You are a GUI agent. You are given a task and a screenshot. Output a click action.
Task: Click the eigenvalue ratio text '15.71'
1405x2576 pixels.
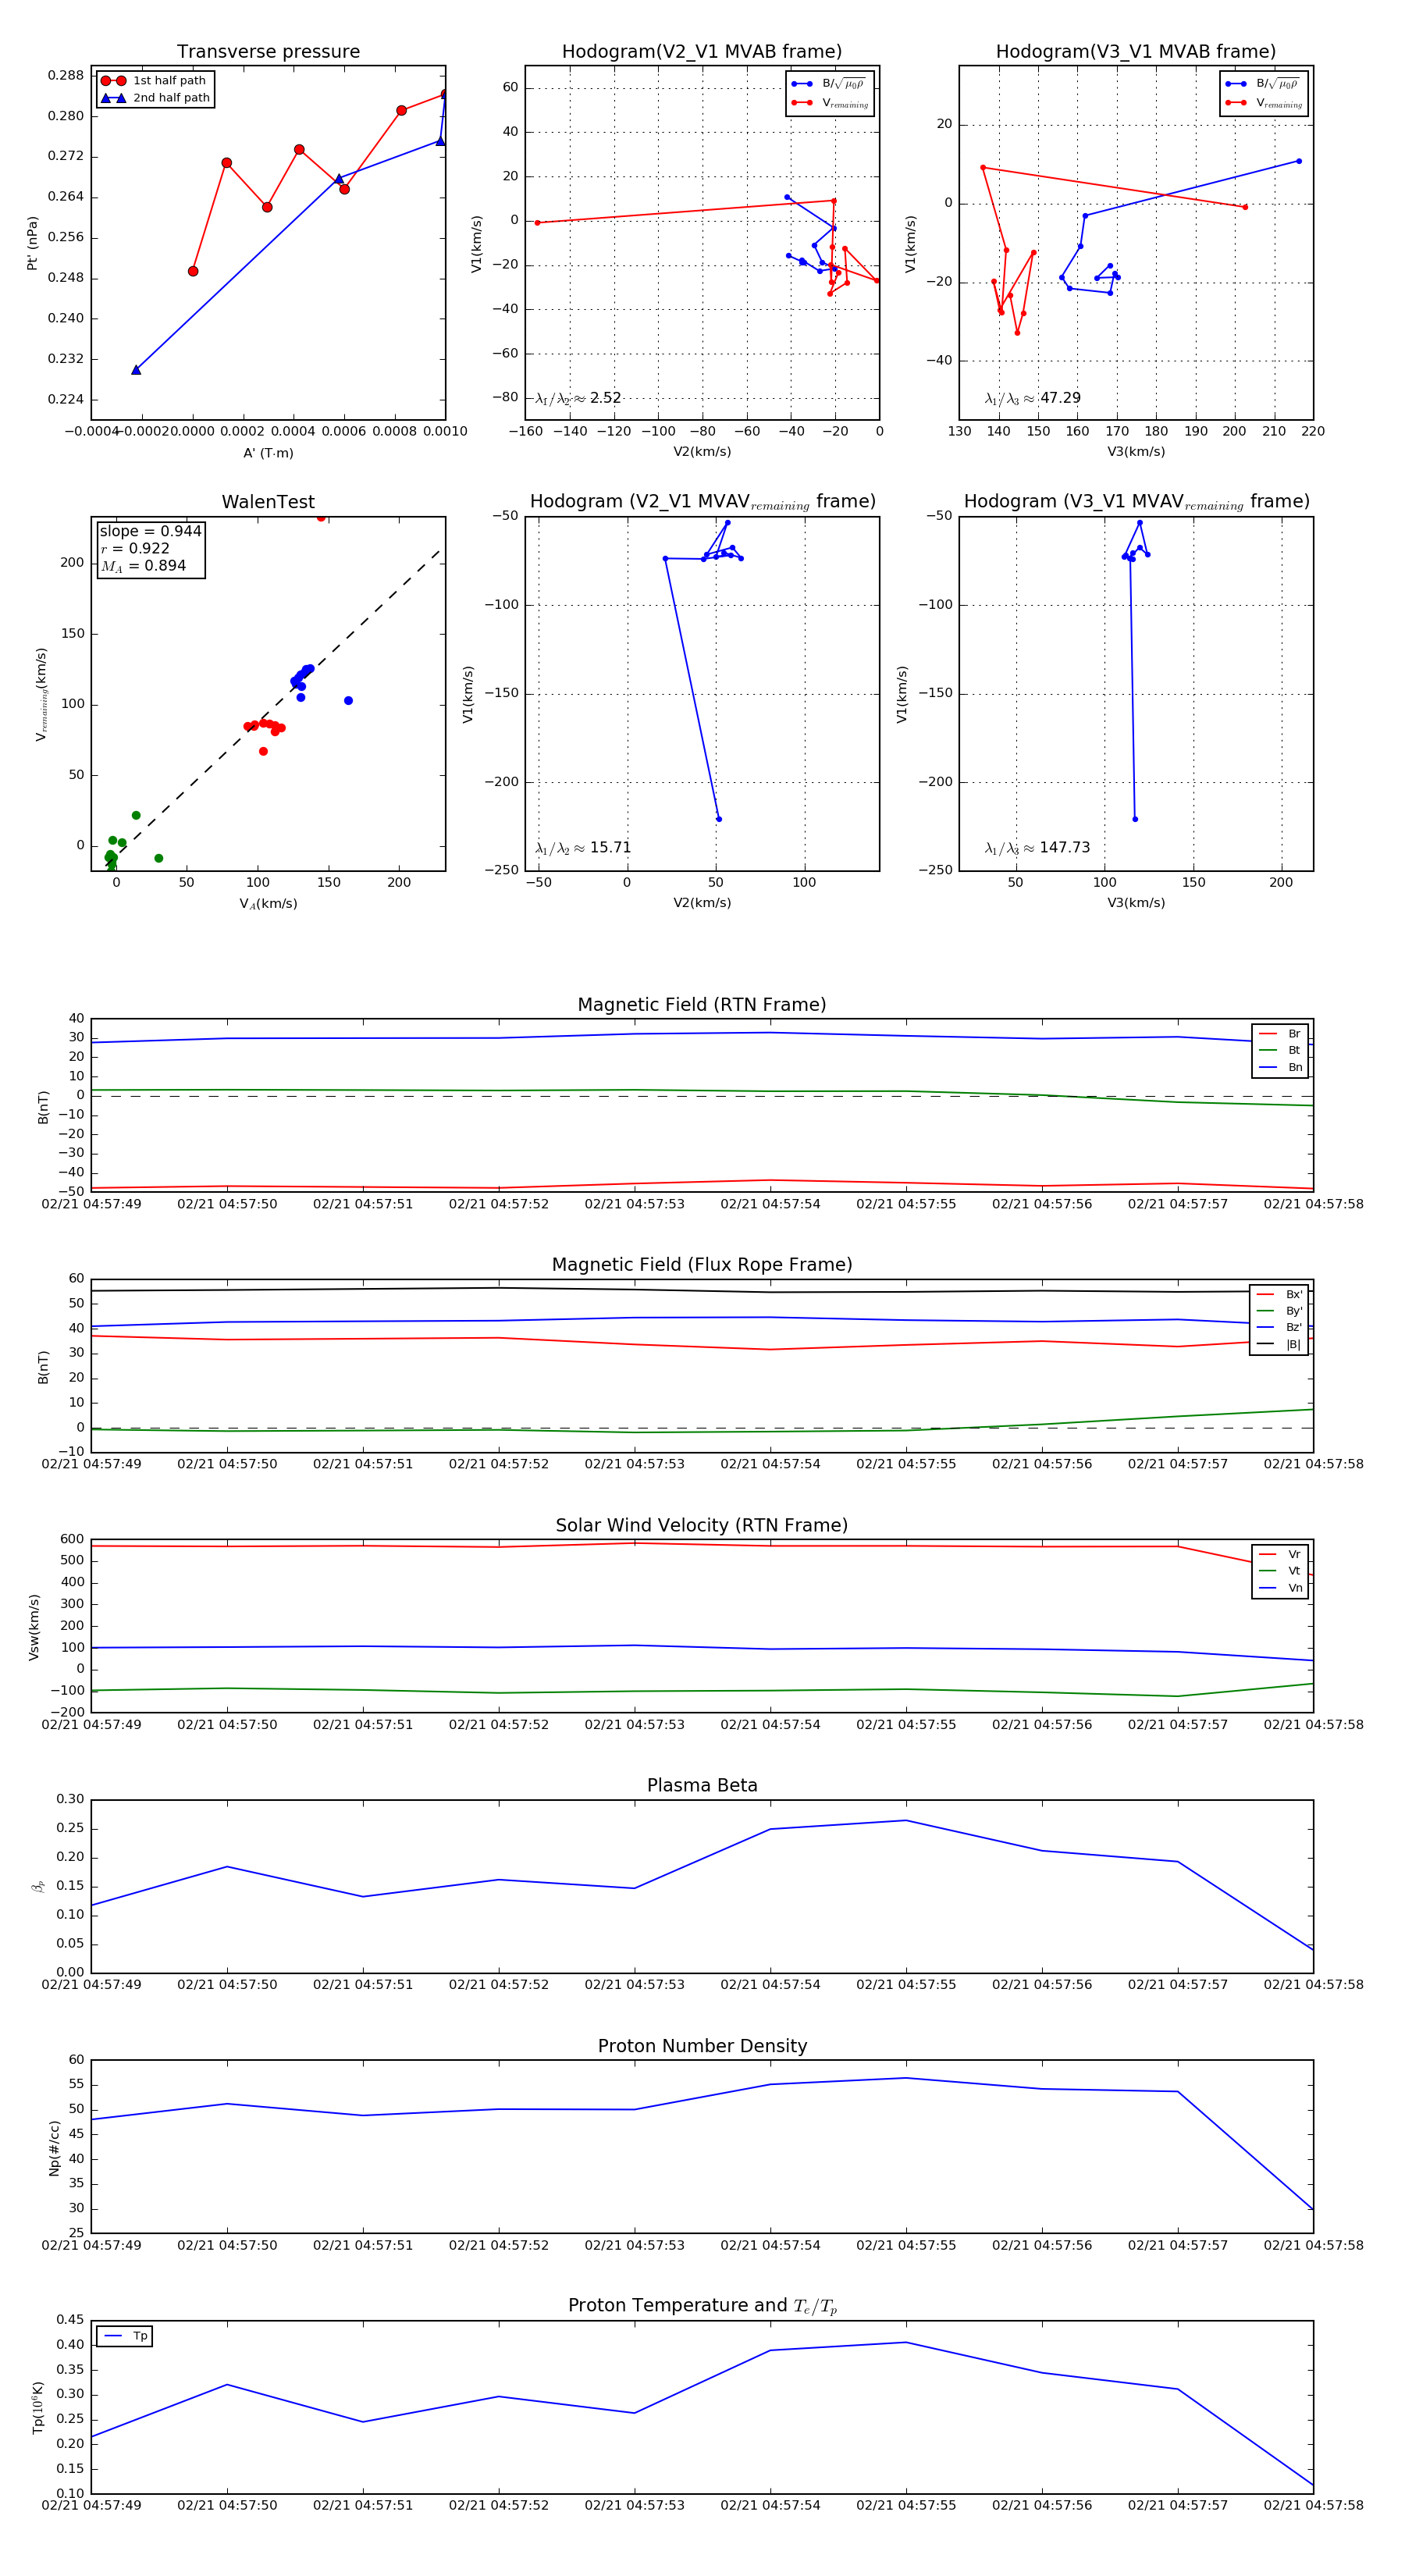click(x=610, y=848)
